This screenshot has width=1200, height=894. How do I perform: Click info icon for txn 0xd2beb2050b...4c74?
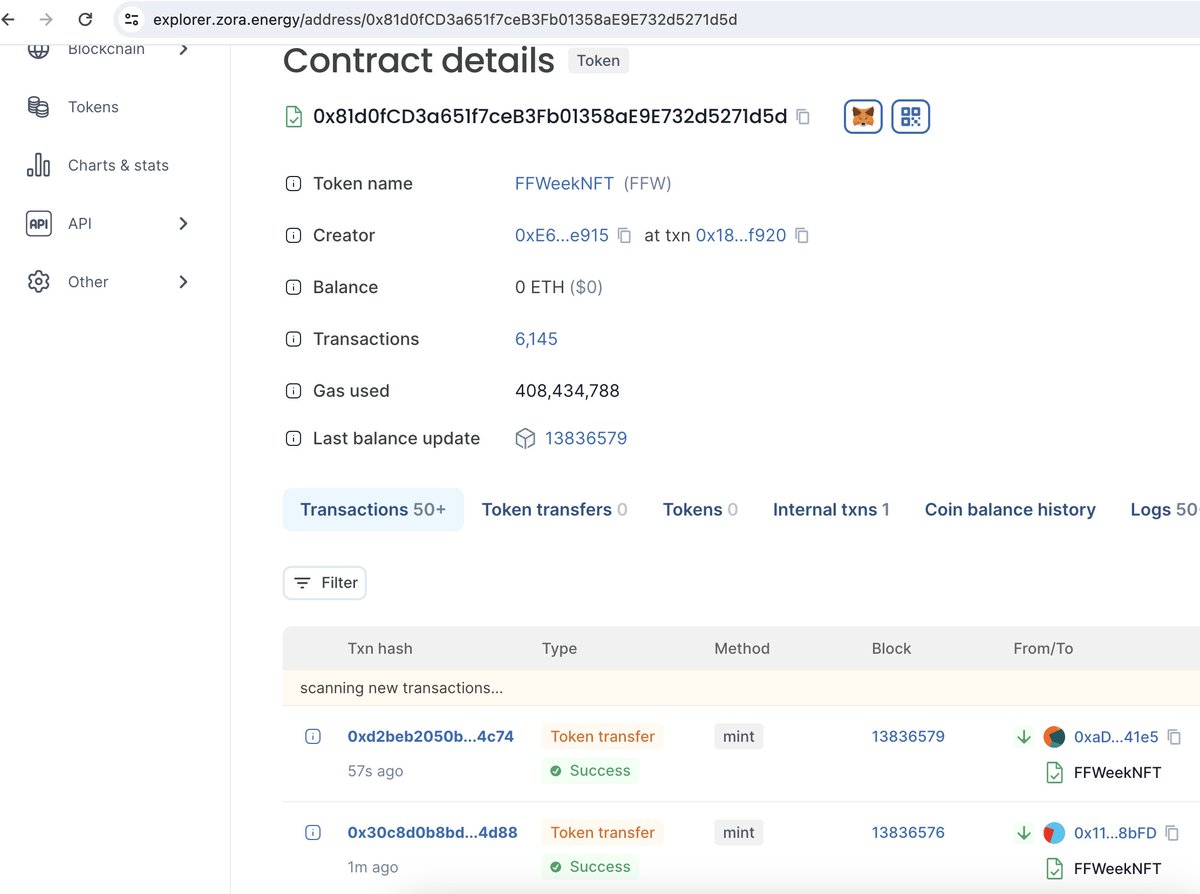[312, 737]
